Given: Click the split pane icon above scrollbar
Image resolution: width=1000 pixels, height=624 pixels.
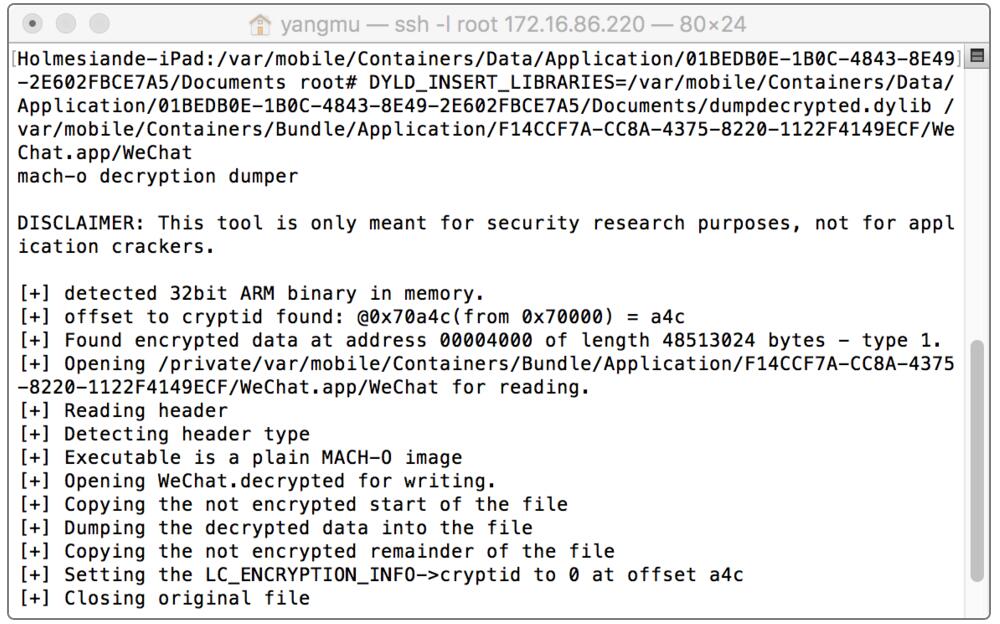Looking at the screenshot, I should tap(977, 58).
